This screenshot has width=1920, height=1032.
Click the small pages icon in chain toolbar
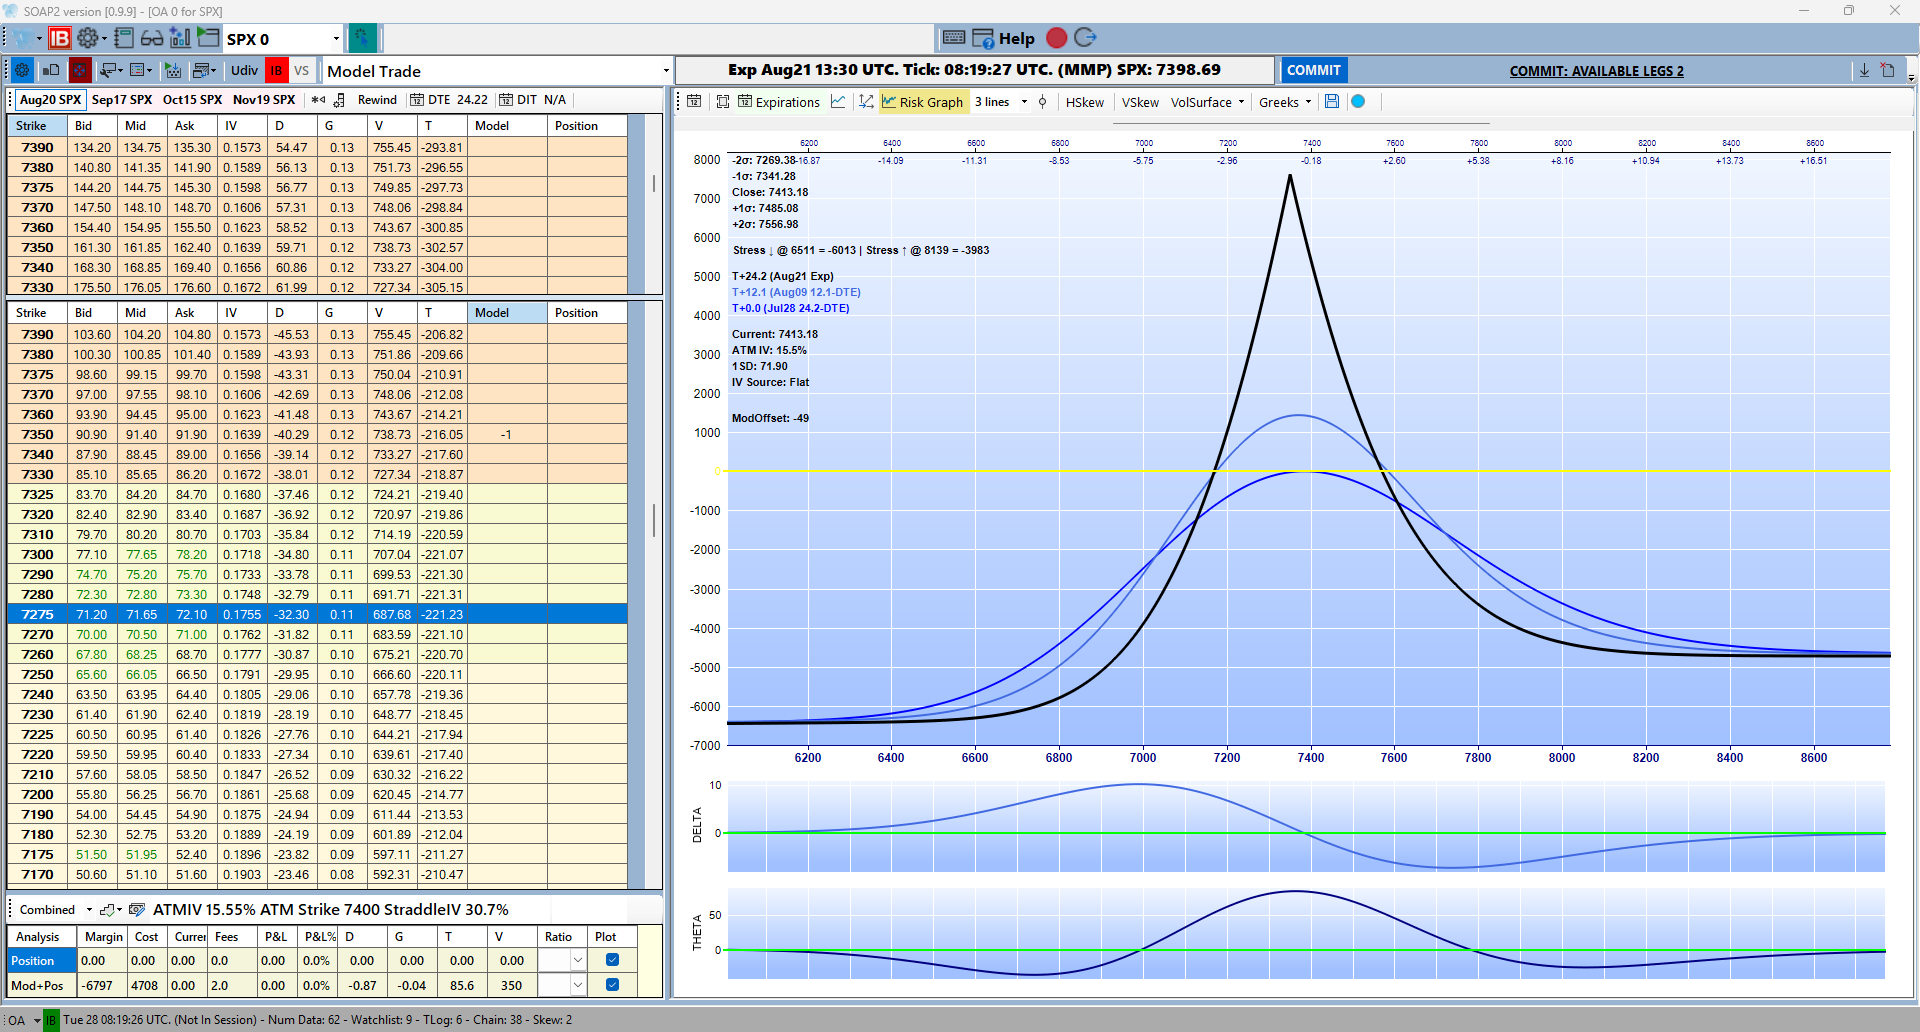point(51,70)
